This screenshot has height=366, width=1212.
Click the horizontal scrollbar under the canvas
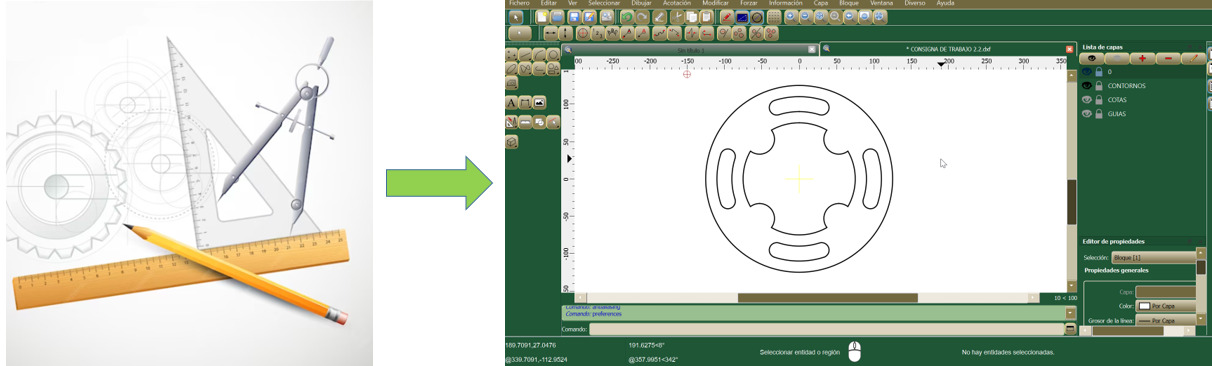click(808, 298)
